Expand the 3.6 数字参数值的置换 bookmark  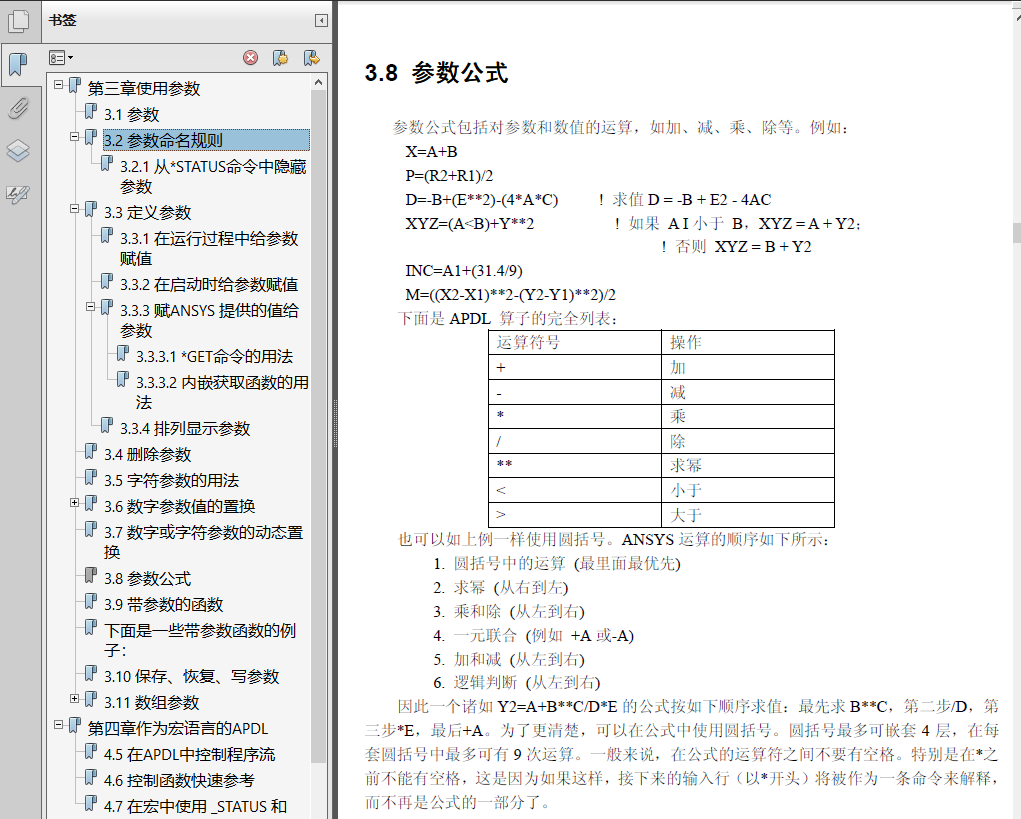75,503
